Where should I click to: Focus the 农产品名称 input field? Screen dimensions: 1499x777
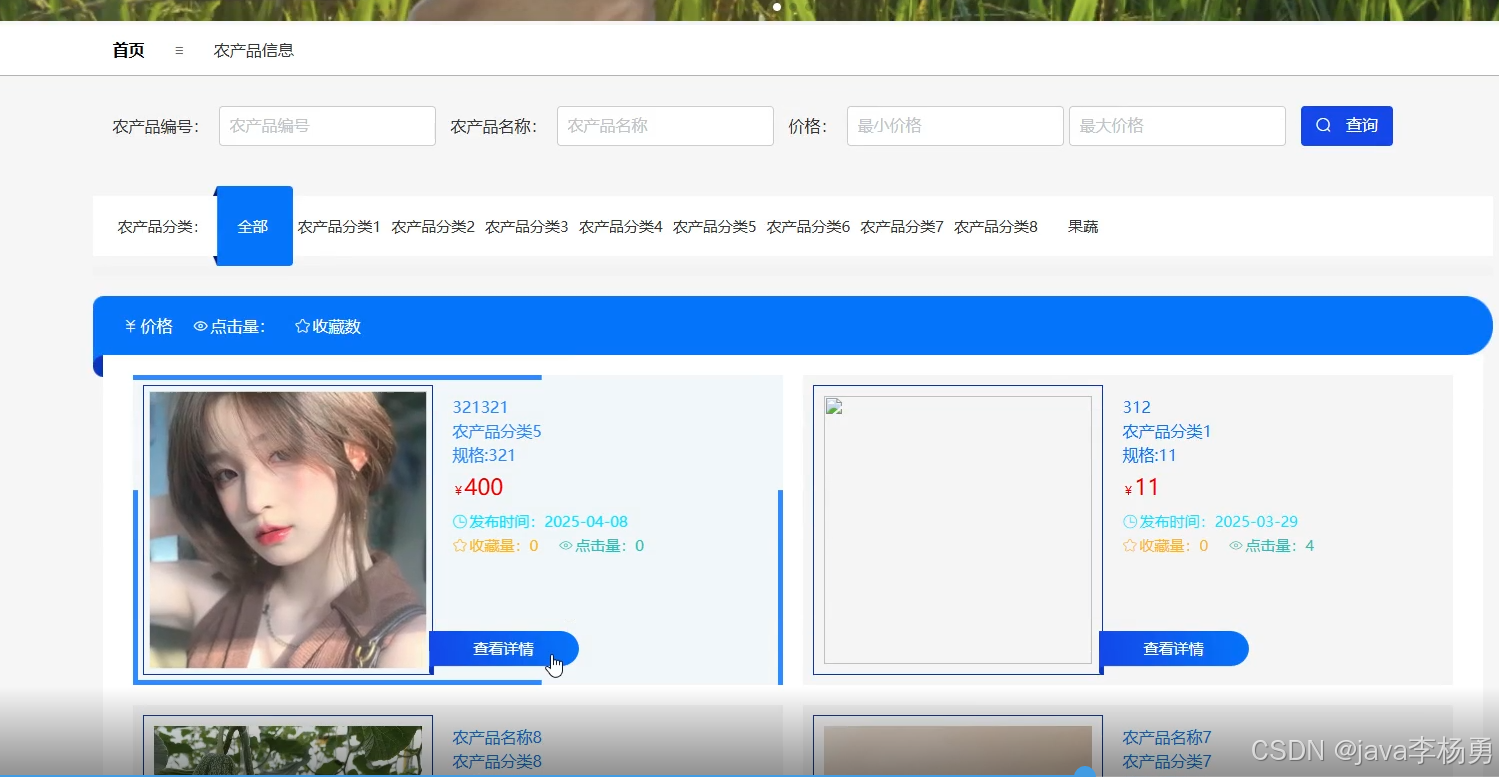click(665, 126)
